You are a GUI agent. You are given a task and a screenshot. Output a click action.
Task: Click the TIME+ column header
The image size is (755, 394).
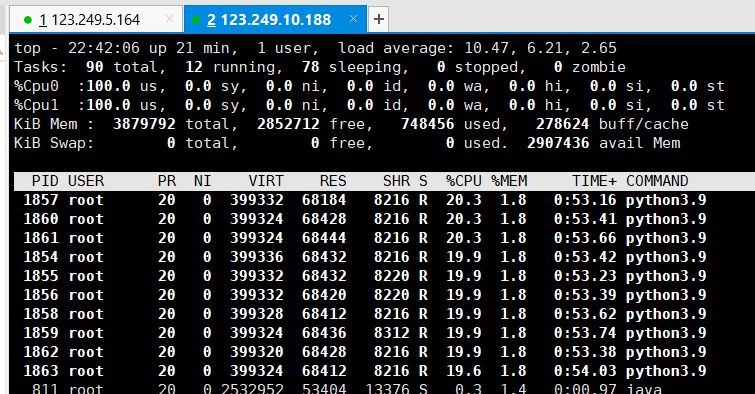coord(594,181)
